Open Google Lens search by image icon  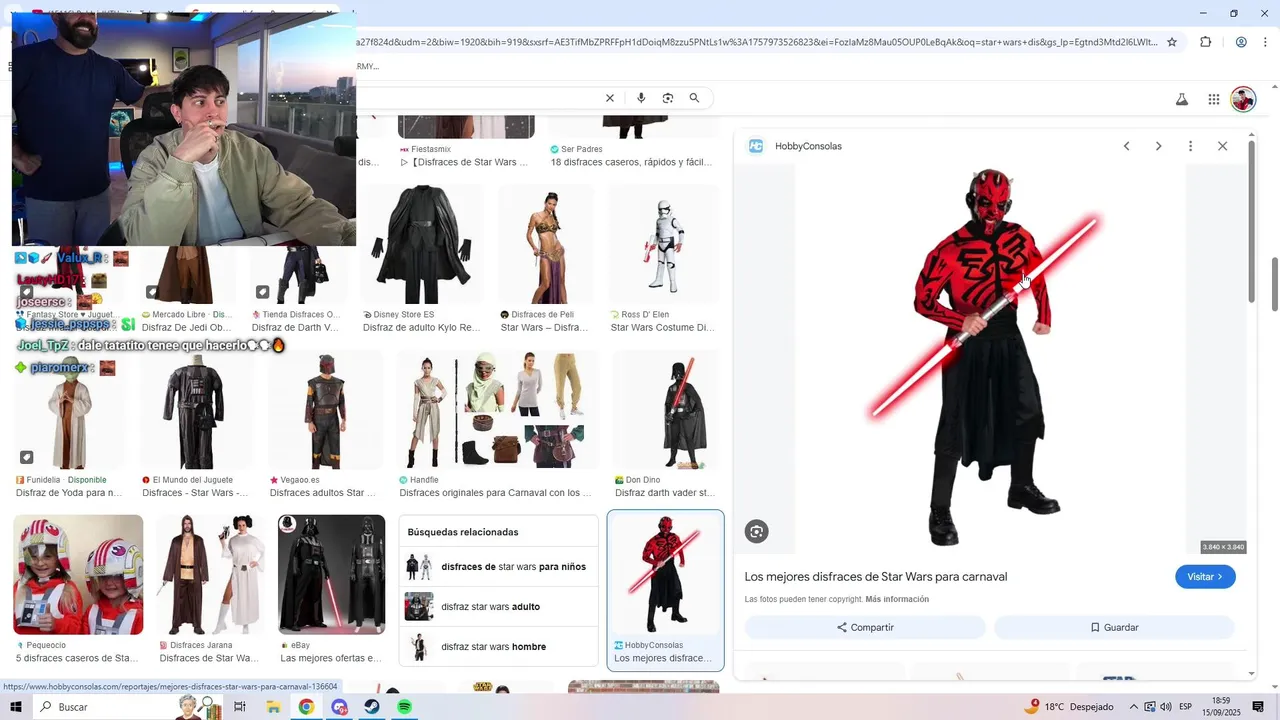pyautogui.click(x=667, y=98)
